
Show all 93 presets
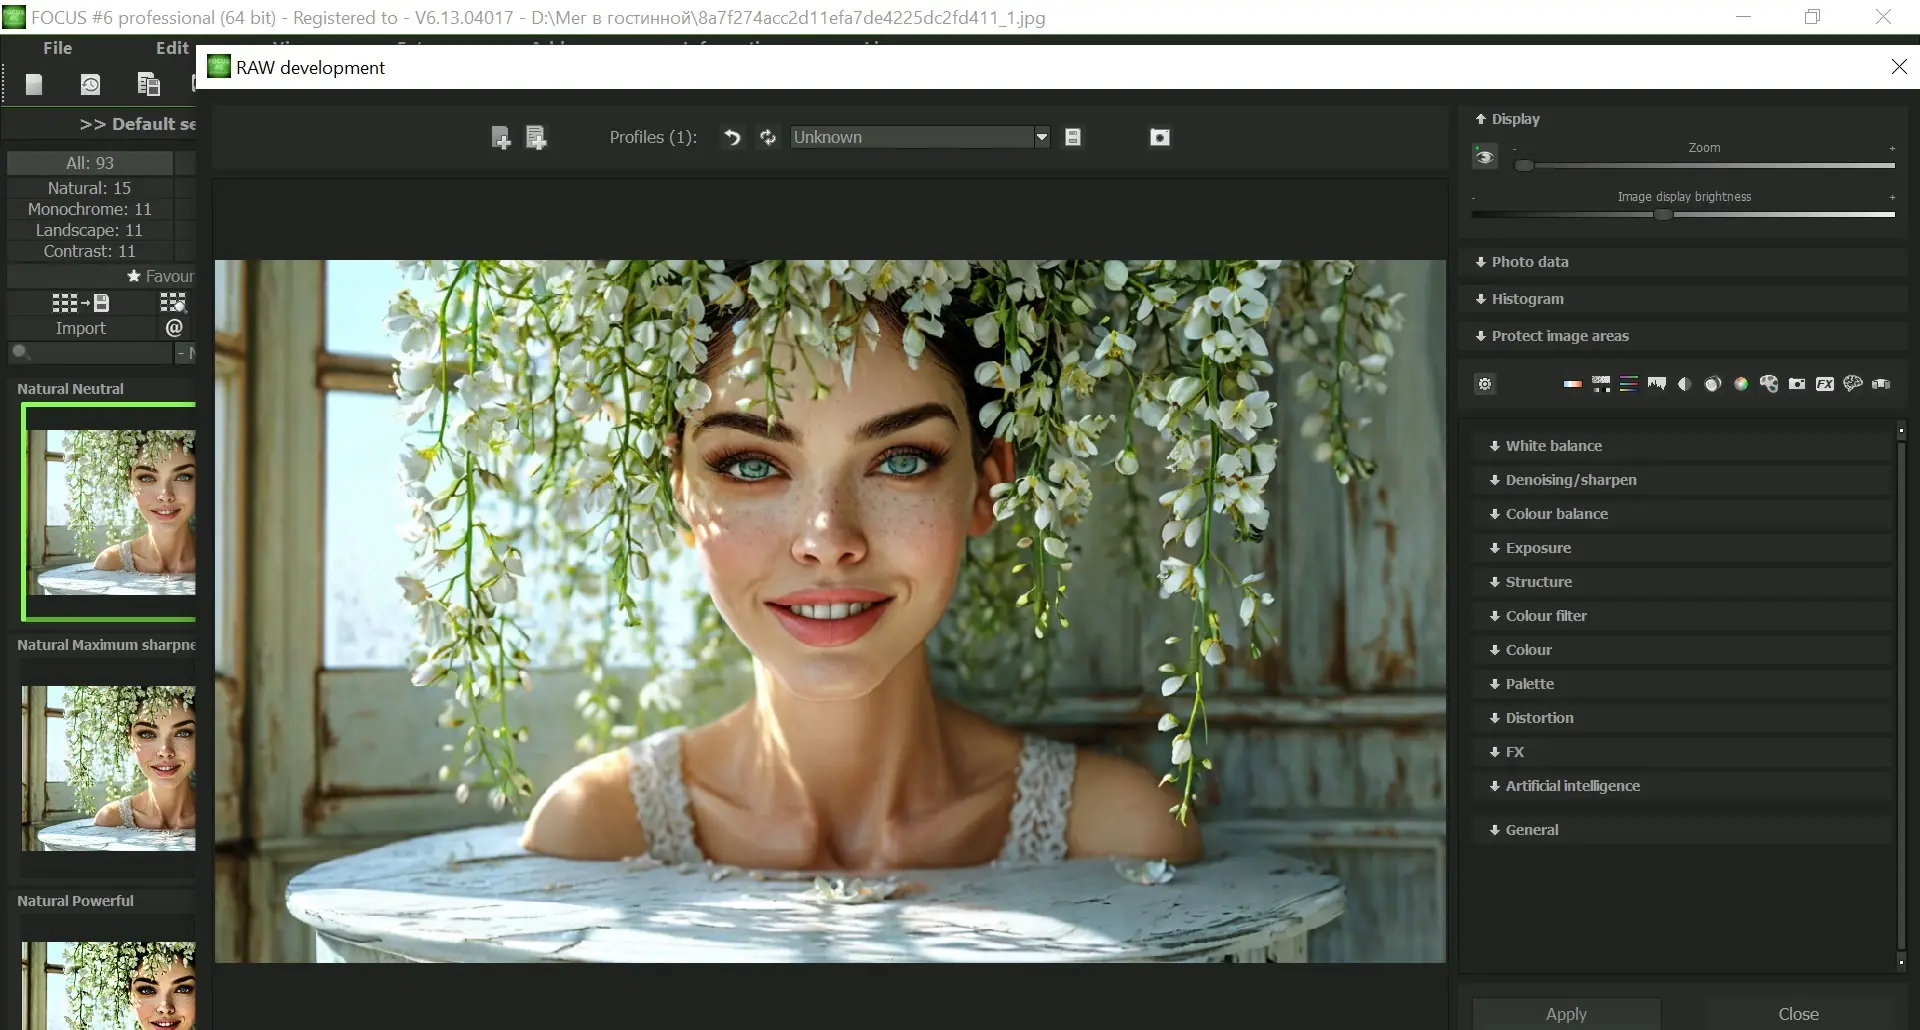coord(90,163)
